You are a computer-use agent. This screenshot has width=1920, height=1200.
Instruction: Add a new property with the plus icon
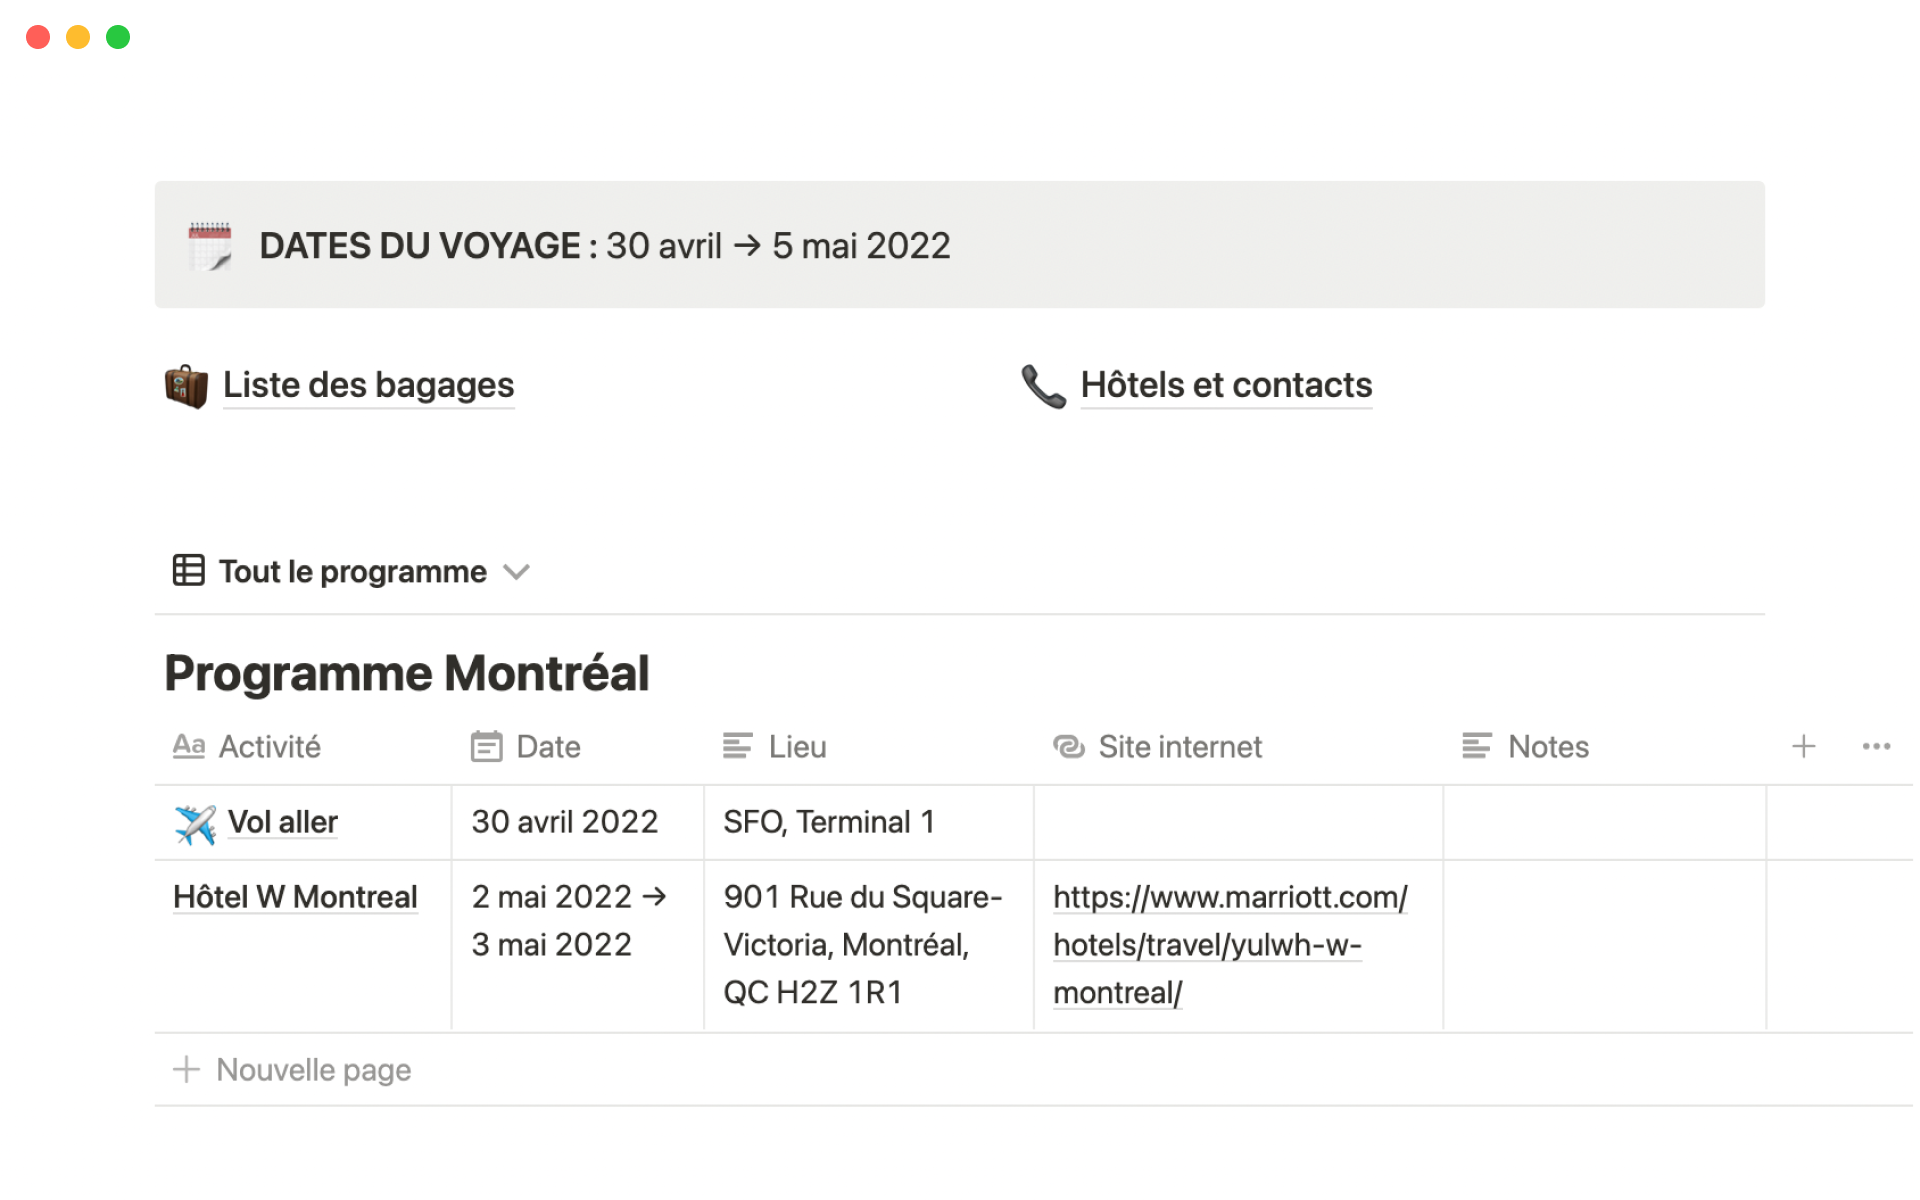1803,746
